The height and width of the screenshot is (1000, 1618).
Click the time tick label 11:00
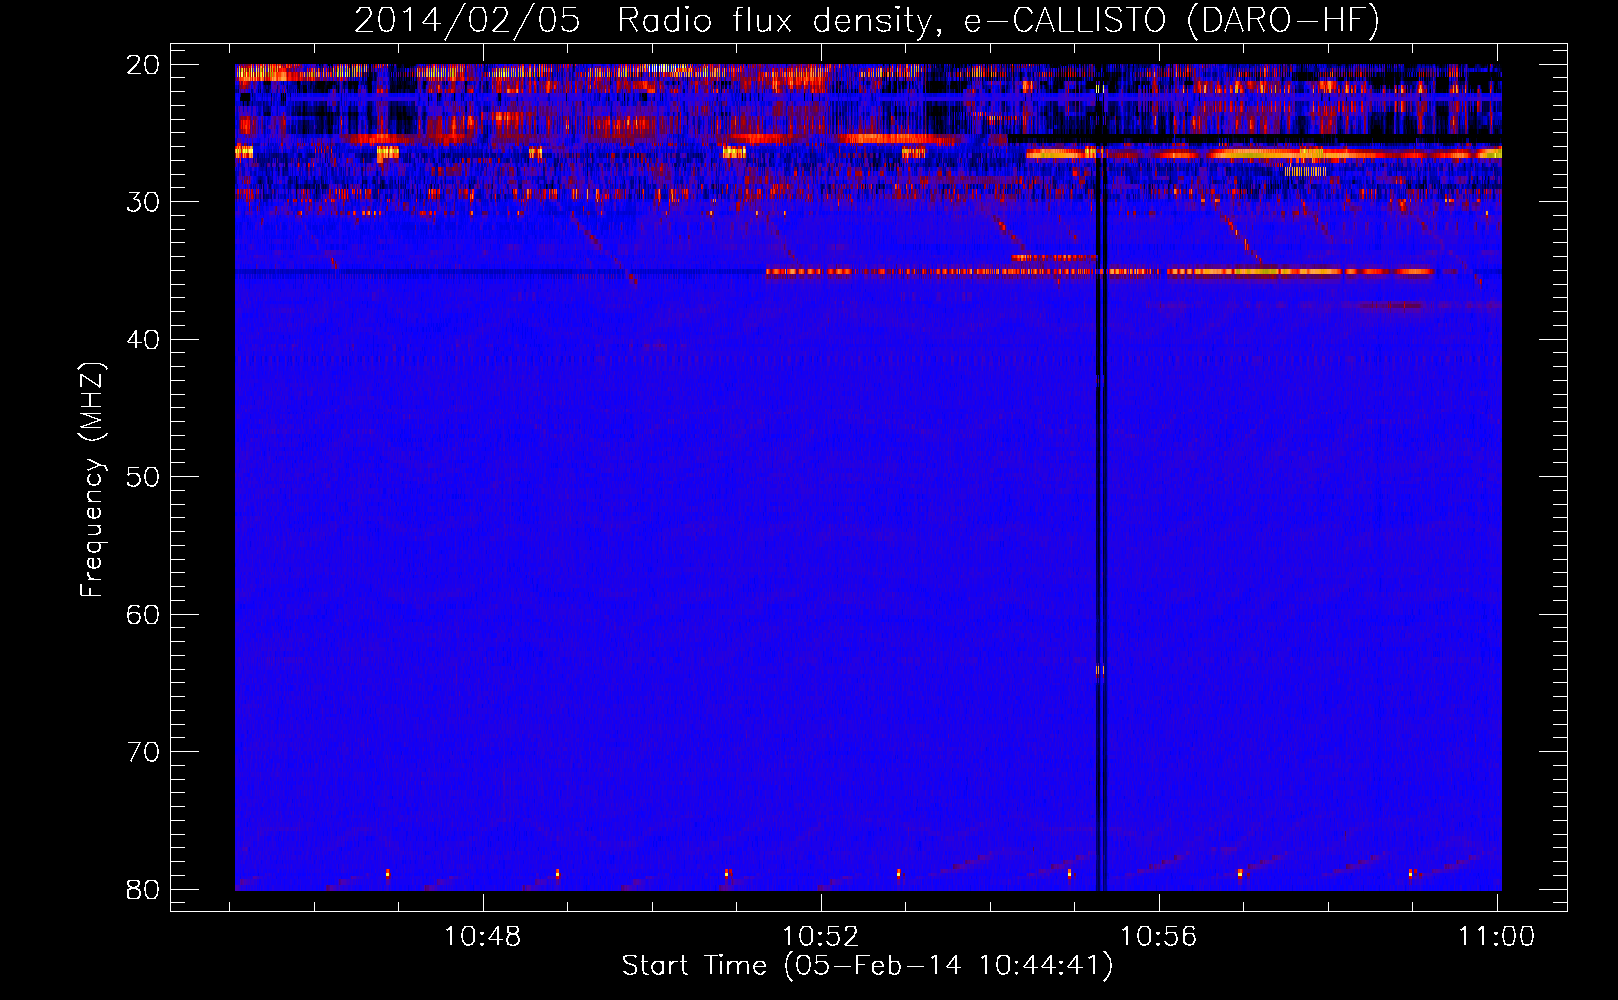tap(1496, 936)
